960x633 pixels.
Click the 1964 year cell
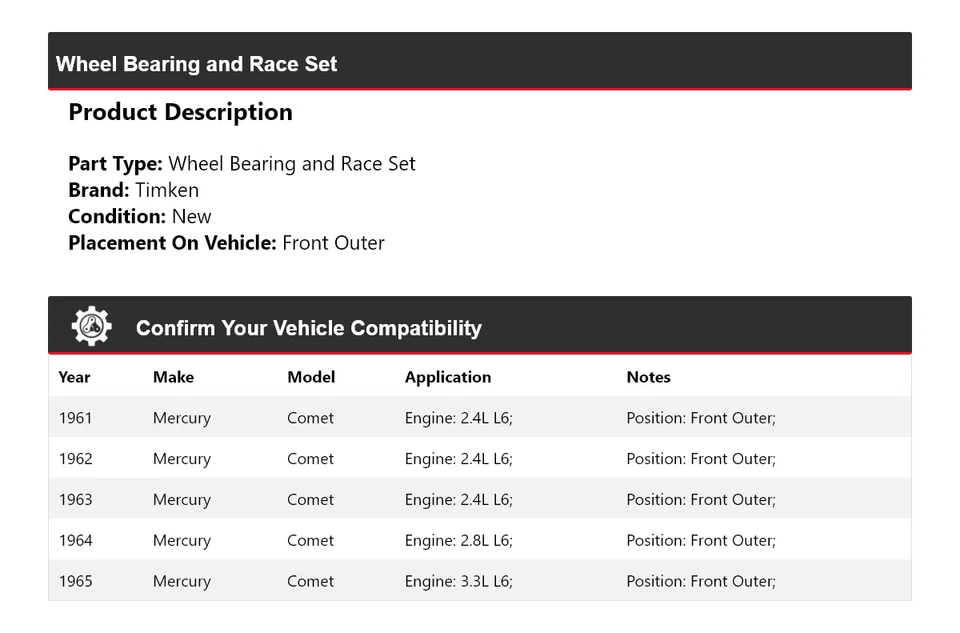click(x=75, y=541)
